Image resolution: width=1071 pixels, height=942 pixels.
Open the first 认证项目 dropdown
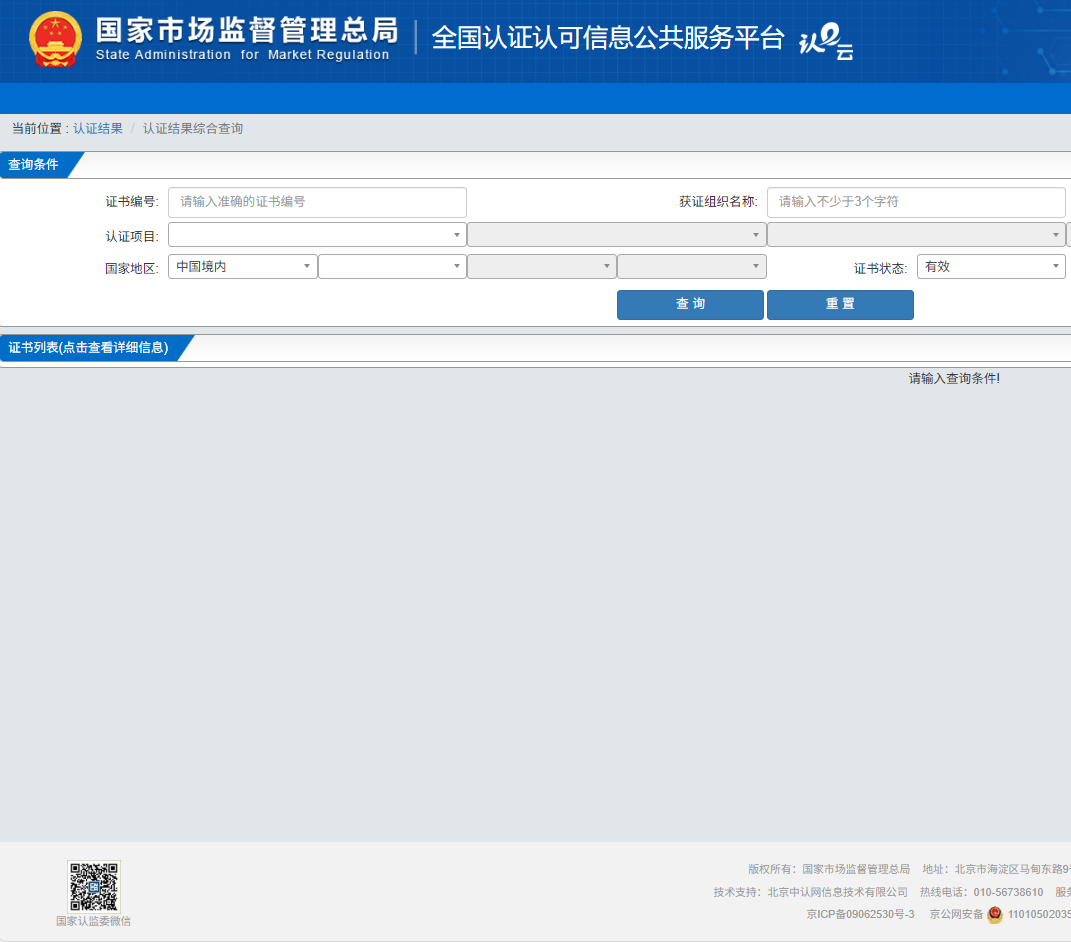tap(317, 235)
